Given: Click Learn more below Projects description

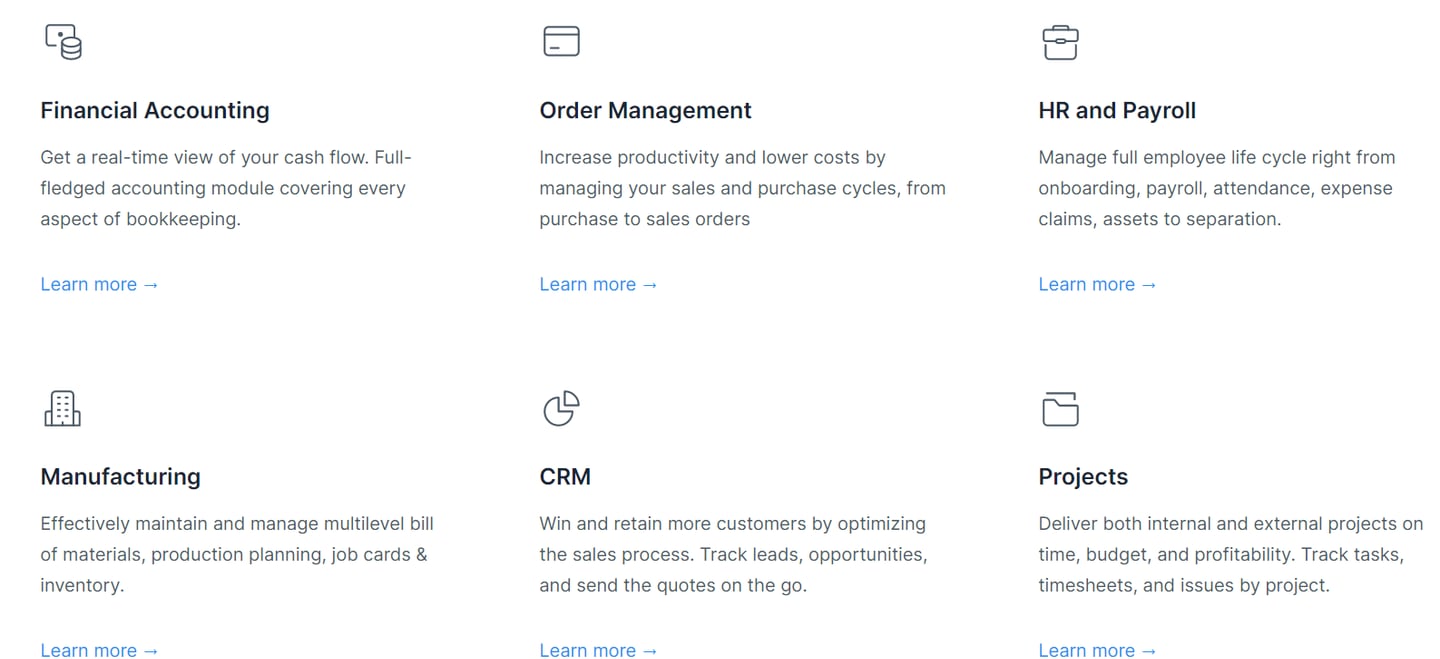Looking at the screenshot, I should 1097,650.
